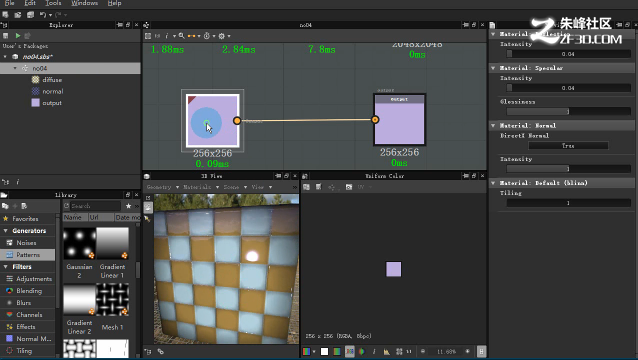This screenshot has width=638, height=360.
Task: Collapse the no04.sbs package tree node
Action: [5, 57]
